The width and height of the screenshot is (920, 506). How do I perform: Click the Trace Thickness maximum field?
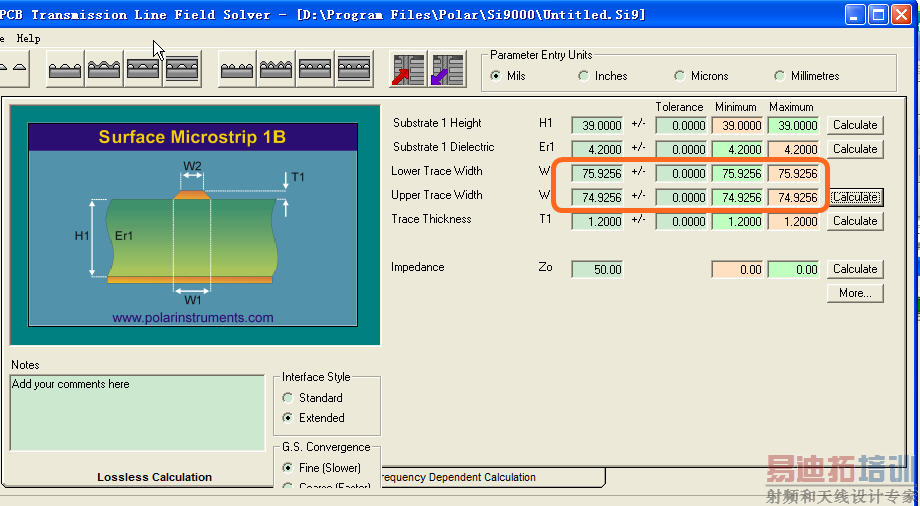click(793, 222)
